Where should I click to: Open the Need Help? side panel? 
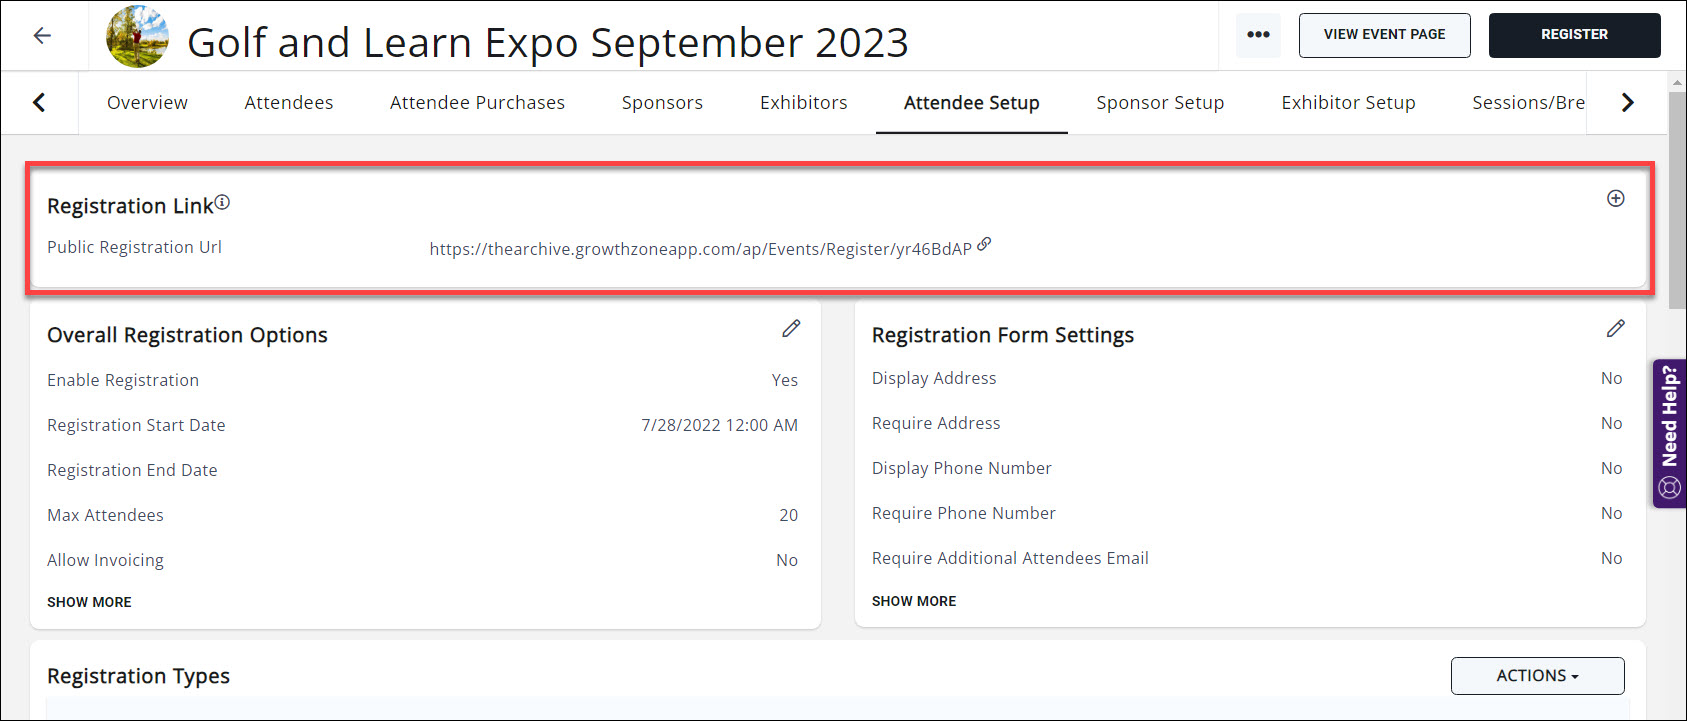[1669, 433]
